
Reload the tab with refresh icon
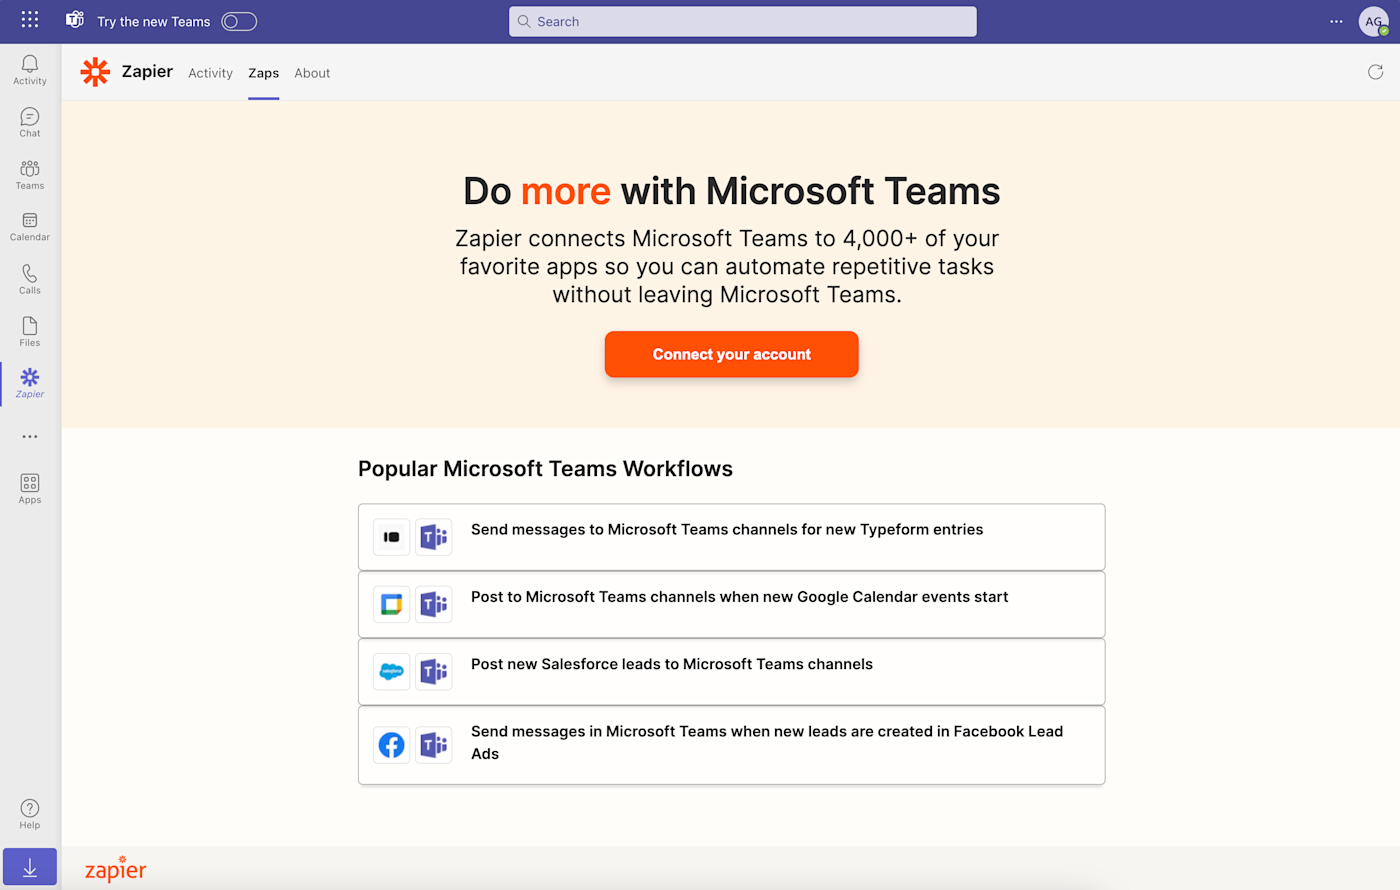coord(1375,72)
